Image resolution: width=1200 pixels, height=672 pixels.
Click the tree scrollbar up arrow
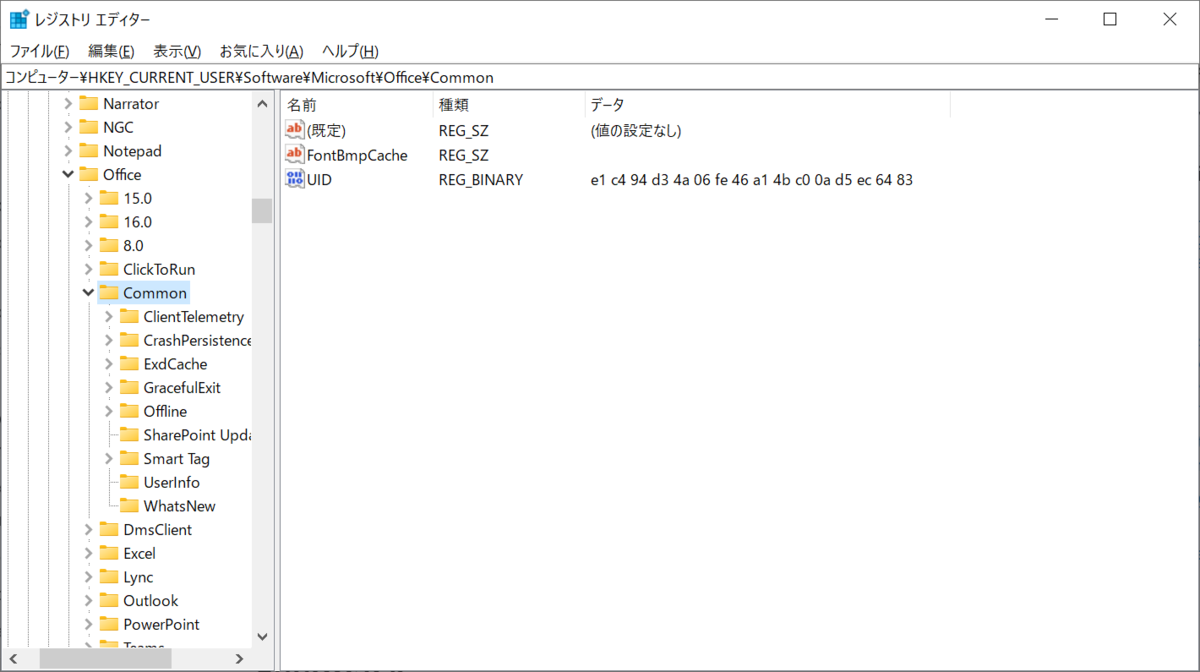(x=262, y=103)
